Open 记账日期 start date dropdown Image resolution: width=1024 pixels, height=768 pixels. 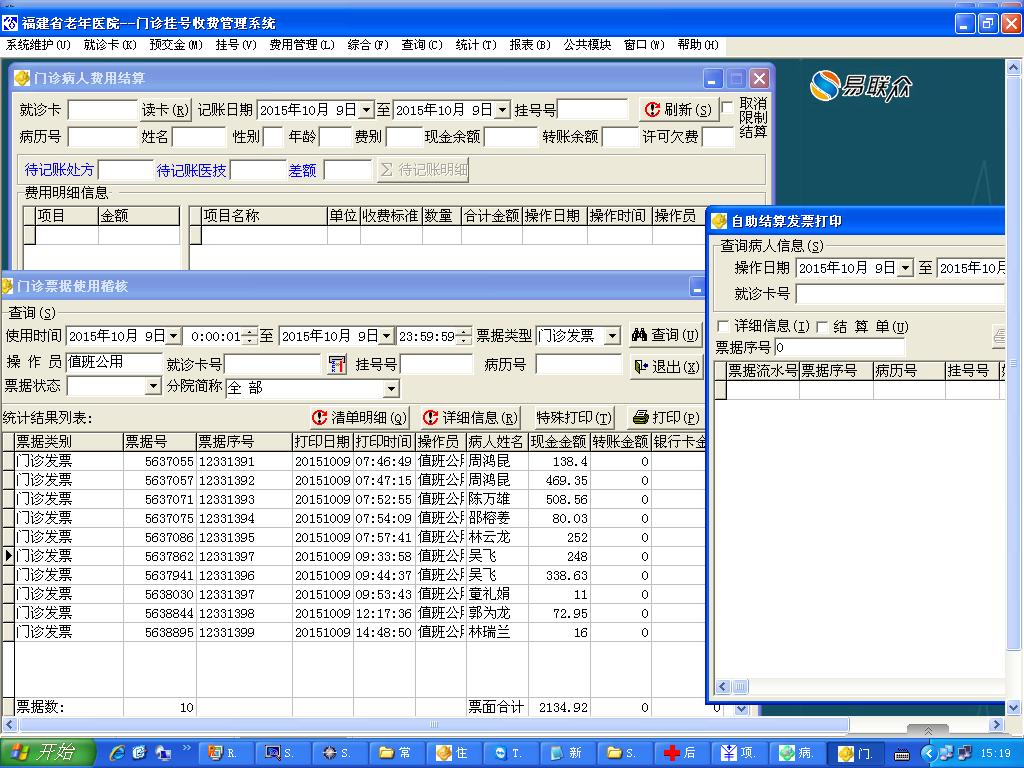point(366,110)
